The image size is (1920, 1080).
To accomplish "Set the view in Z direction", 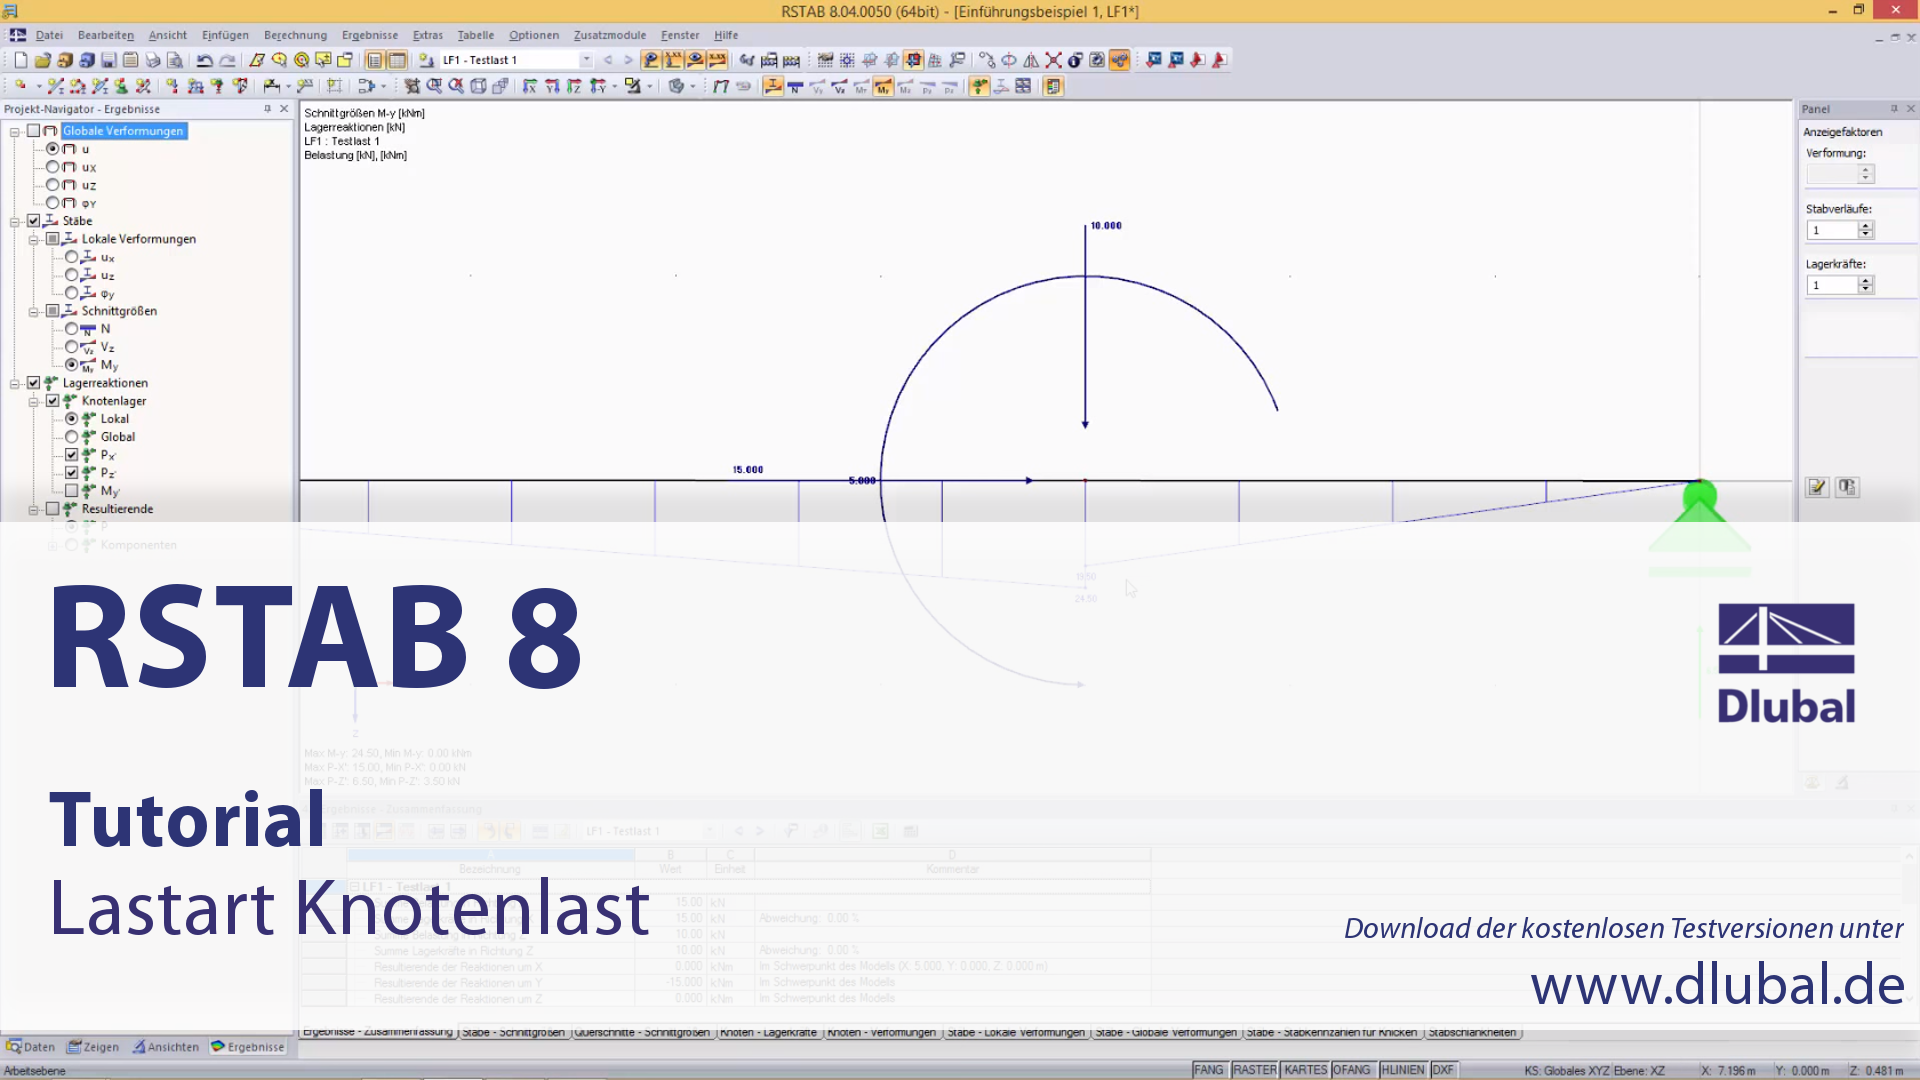I will (x=574, y=86).
